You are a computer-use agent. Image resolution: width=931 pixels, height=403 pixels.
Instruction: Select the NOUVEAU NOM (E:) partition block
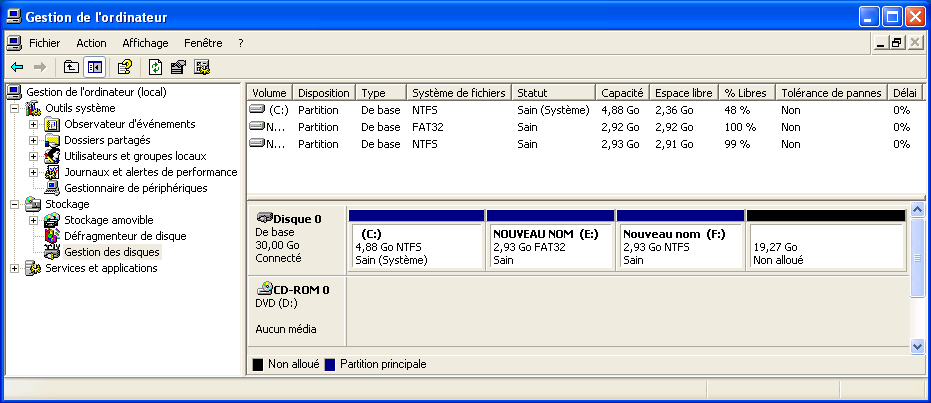pyautogui.click(x=550, y=240)
